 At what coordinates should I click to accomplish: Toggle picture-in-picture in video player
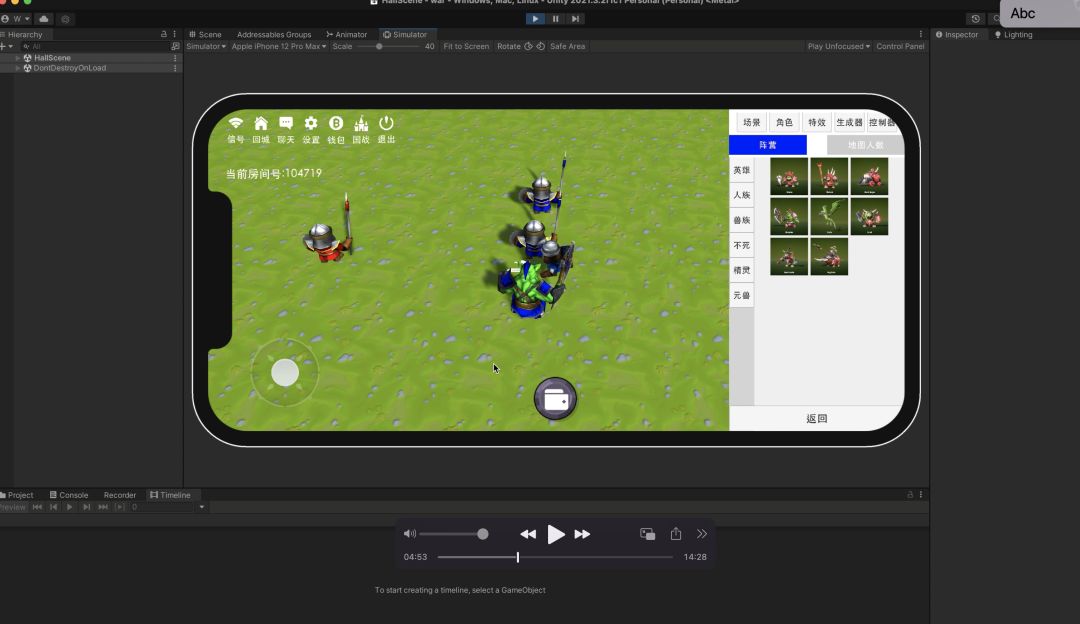pos(647,534)
